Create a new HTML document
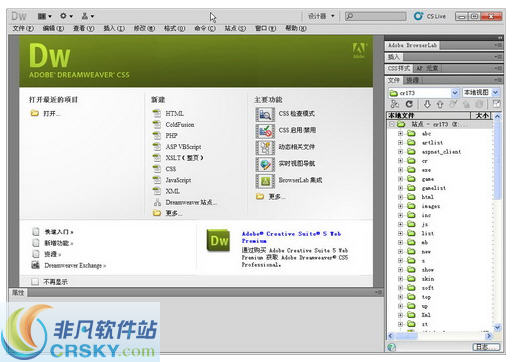514x362 pixels. coord(174,114)
